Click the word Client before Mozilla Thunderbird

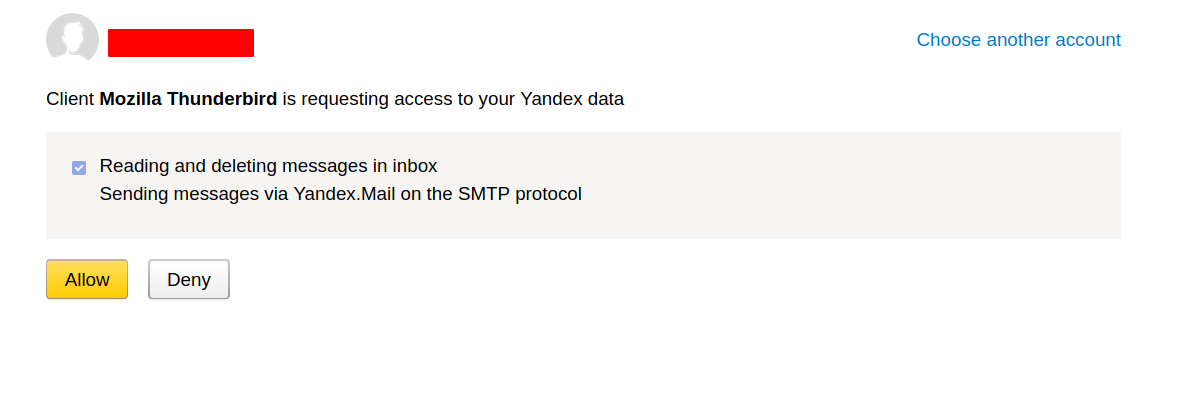(x=70, y=99)
